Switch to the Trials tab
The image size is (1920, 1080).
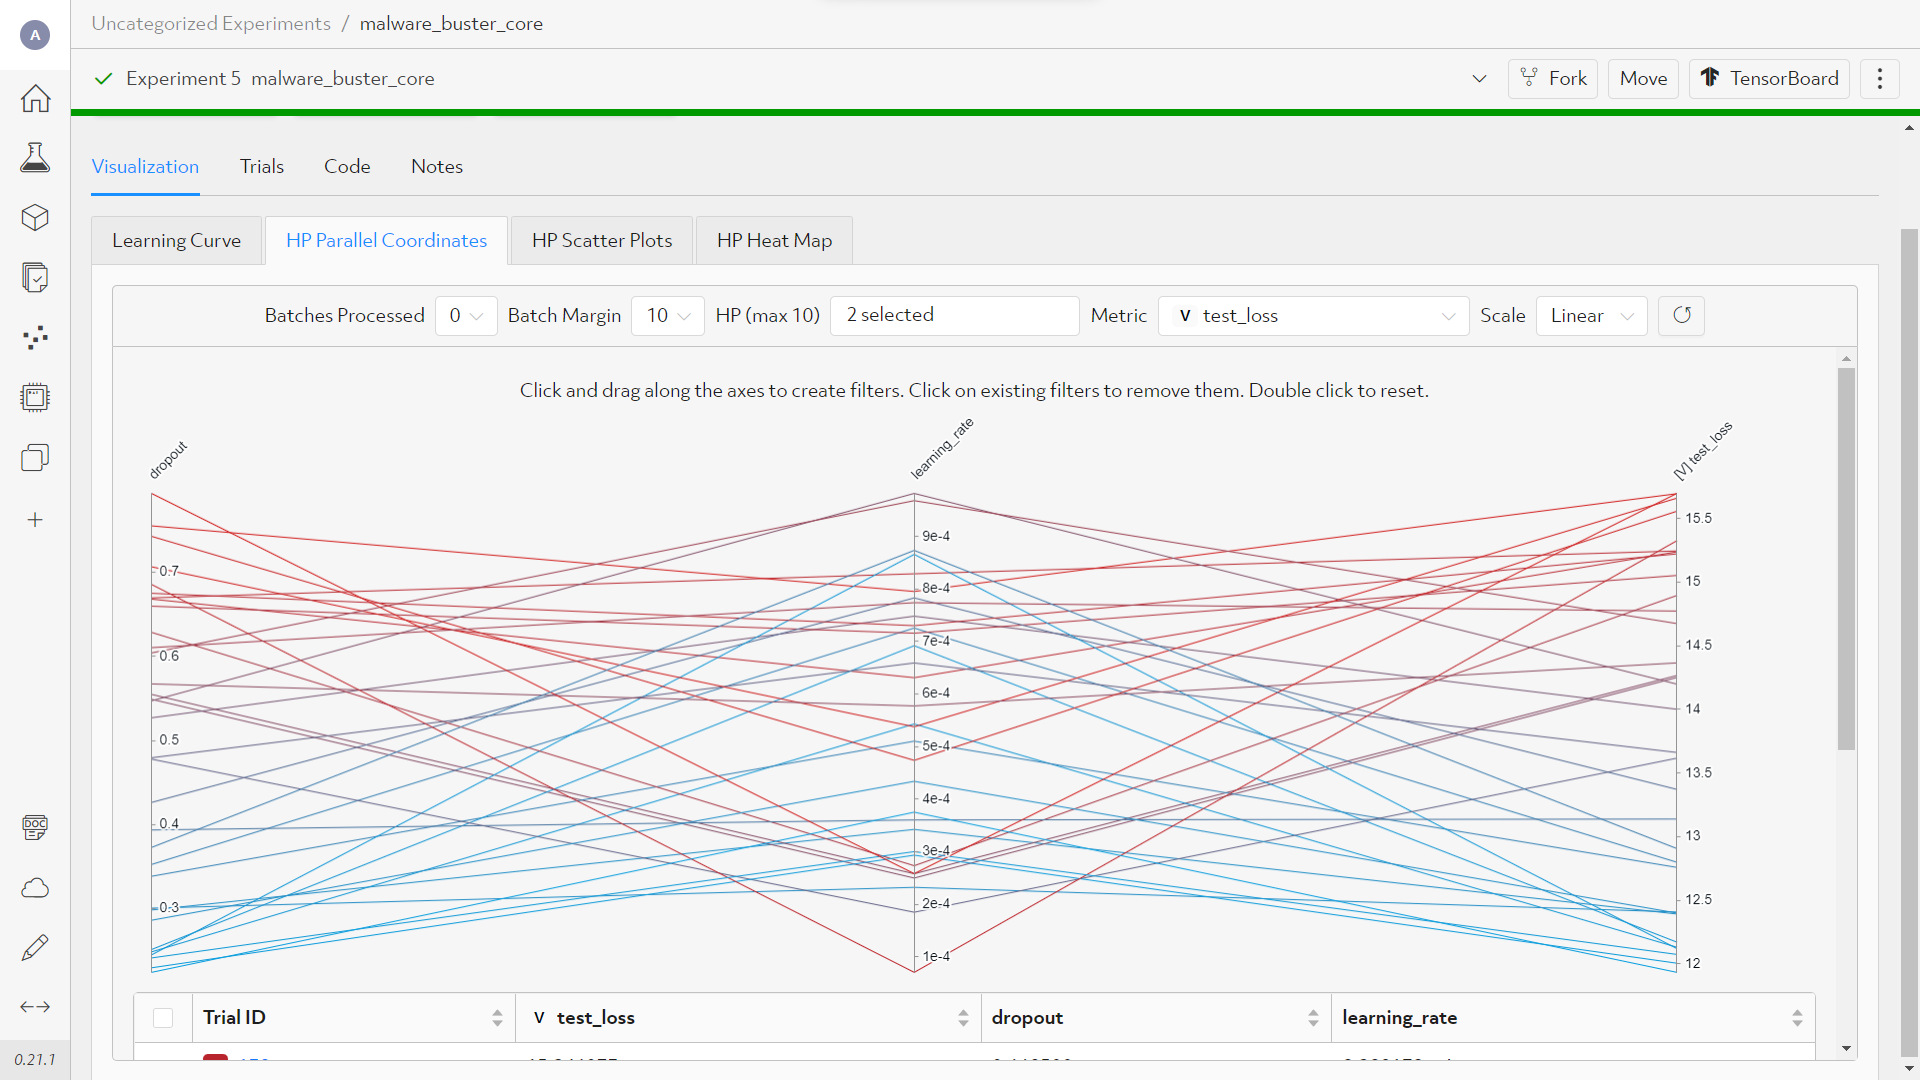point(262,167)
